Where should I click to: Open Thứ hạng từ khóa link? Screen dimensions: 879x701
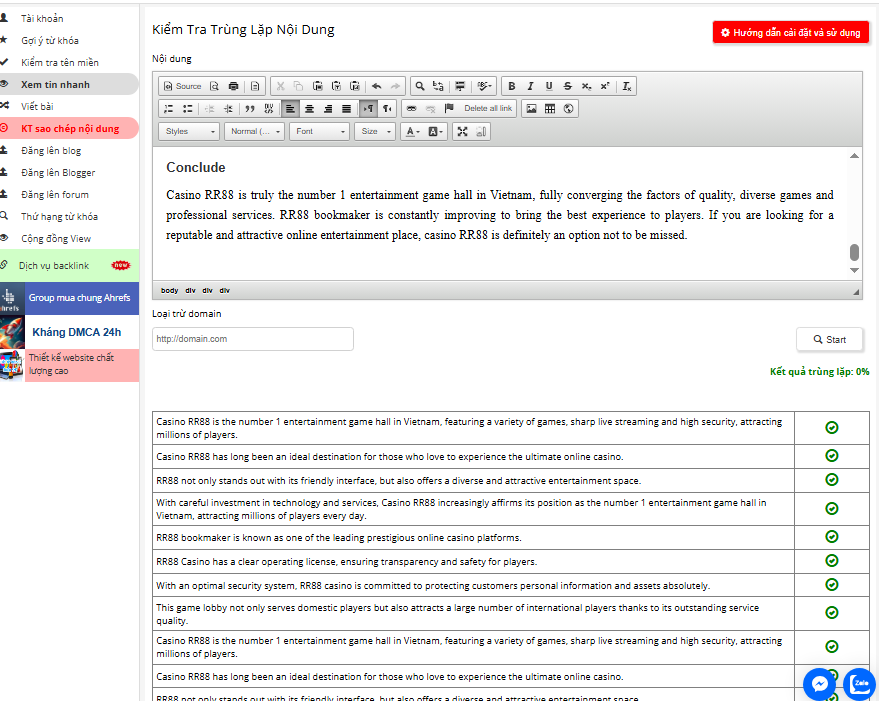click(x=59, y=216)
